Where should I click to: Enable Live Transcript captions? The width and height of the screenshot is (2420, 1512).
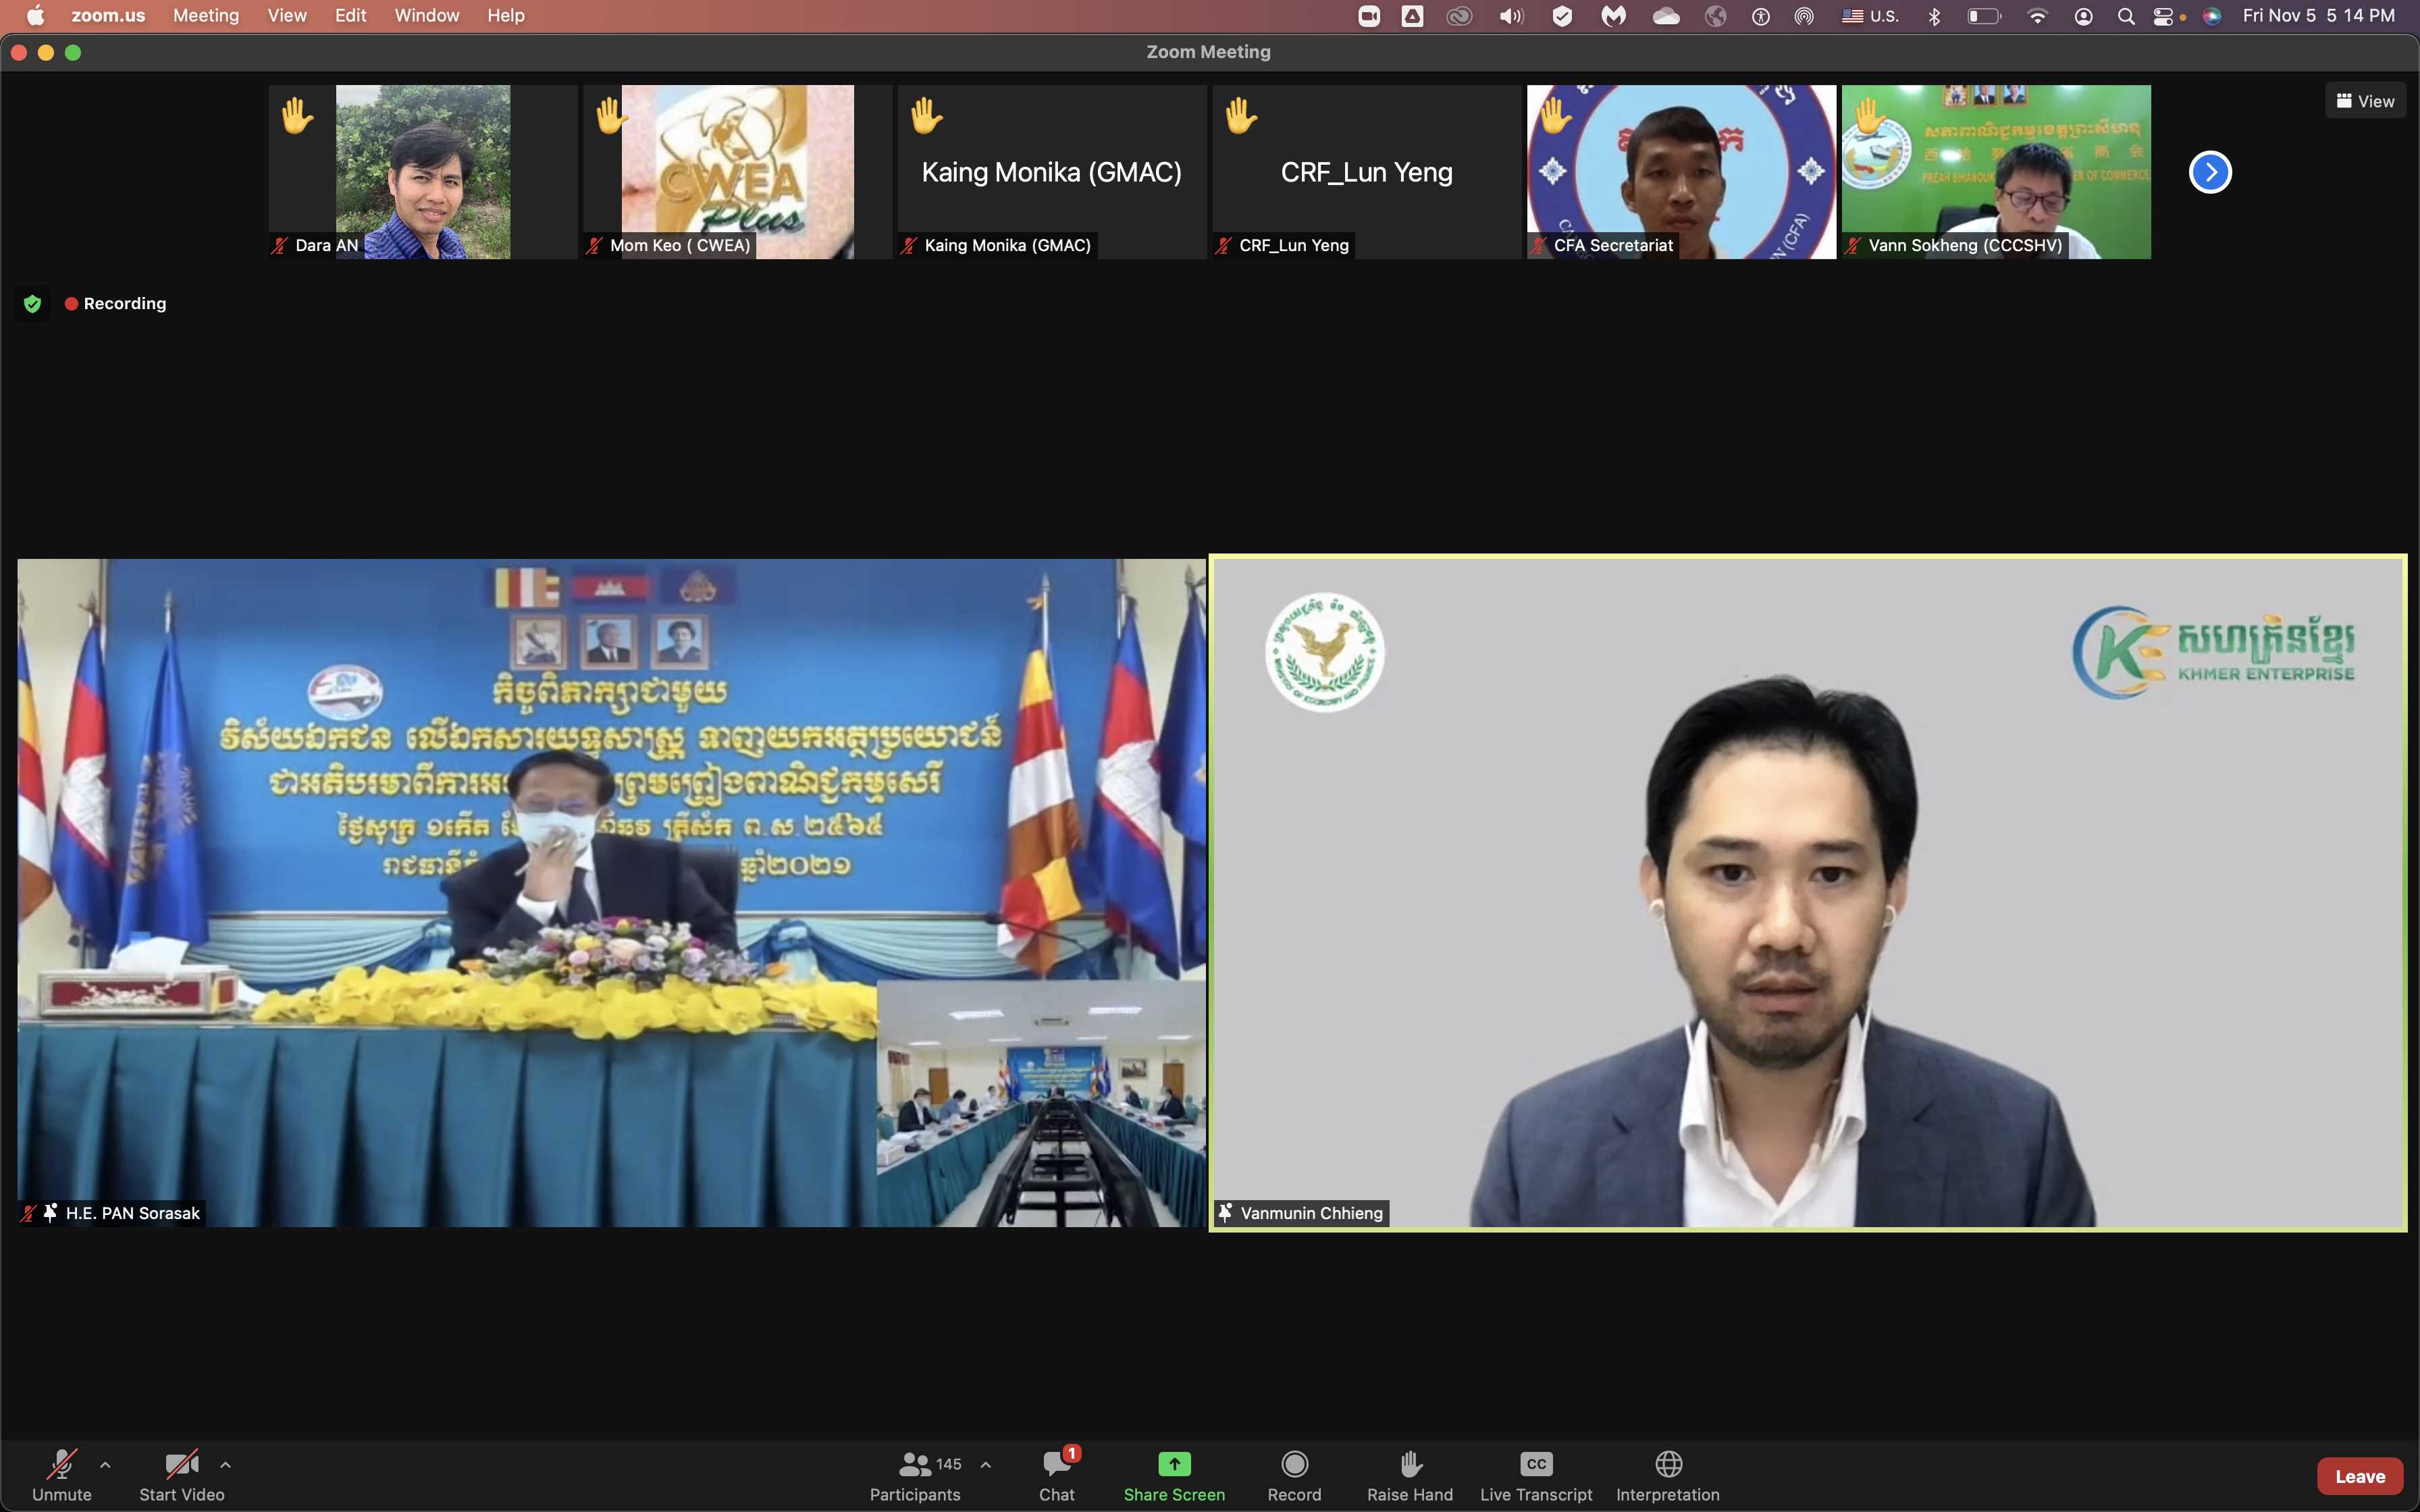tap(1536, 1475)
